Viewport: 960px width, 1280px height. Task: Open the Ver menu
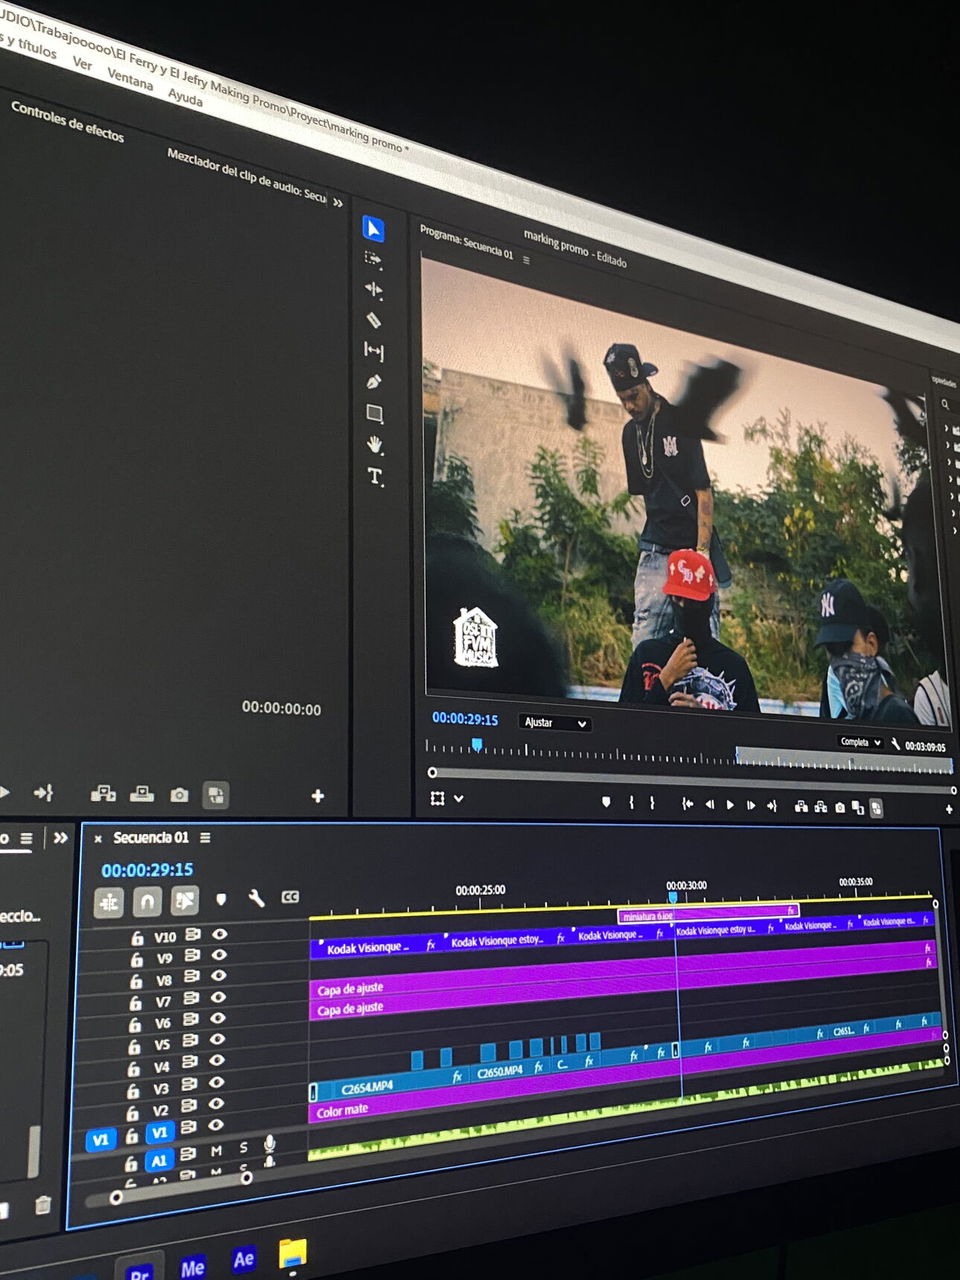(x=82, y=63)
